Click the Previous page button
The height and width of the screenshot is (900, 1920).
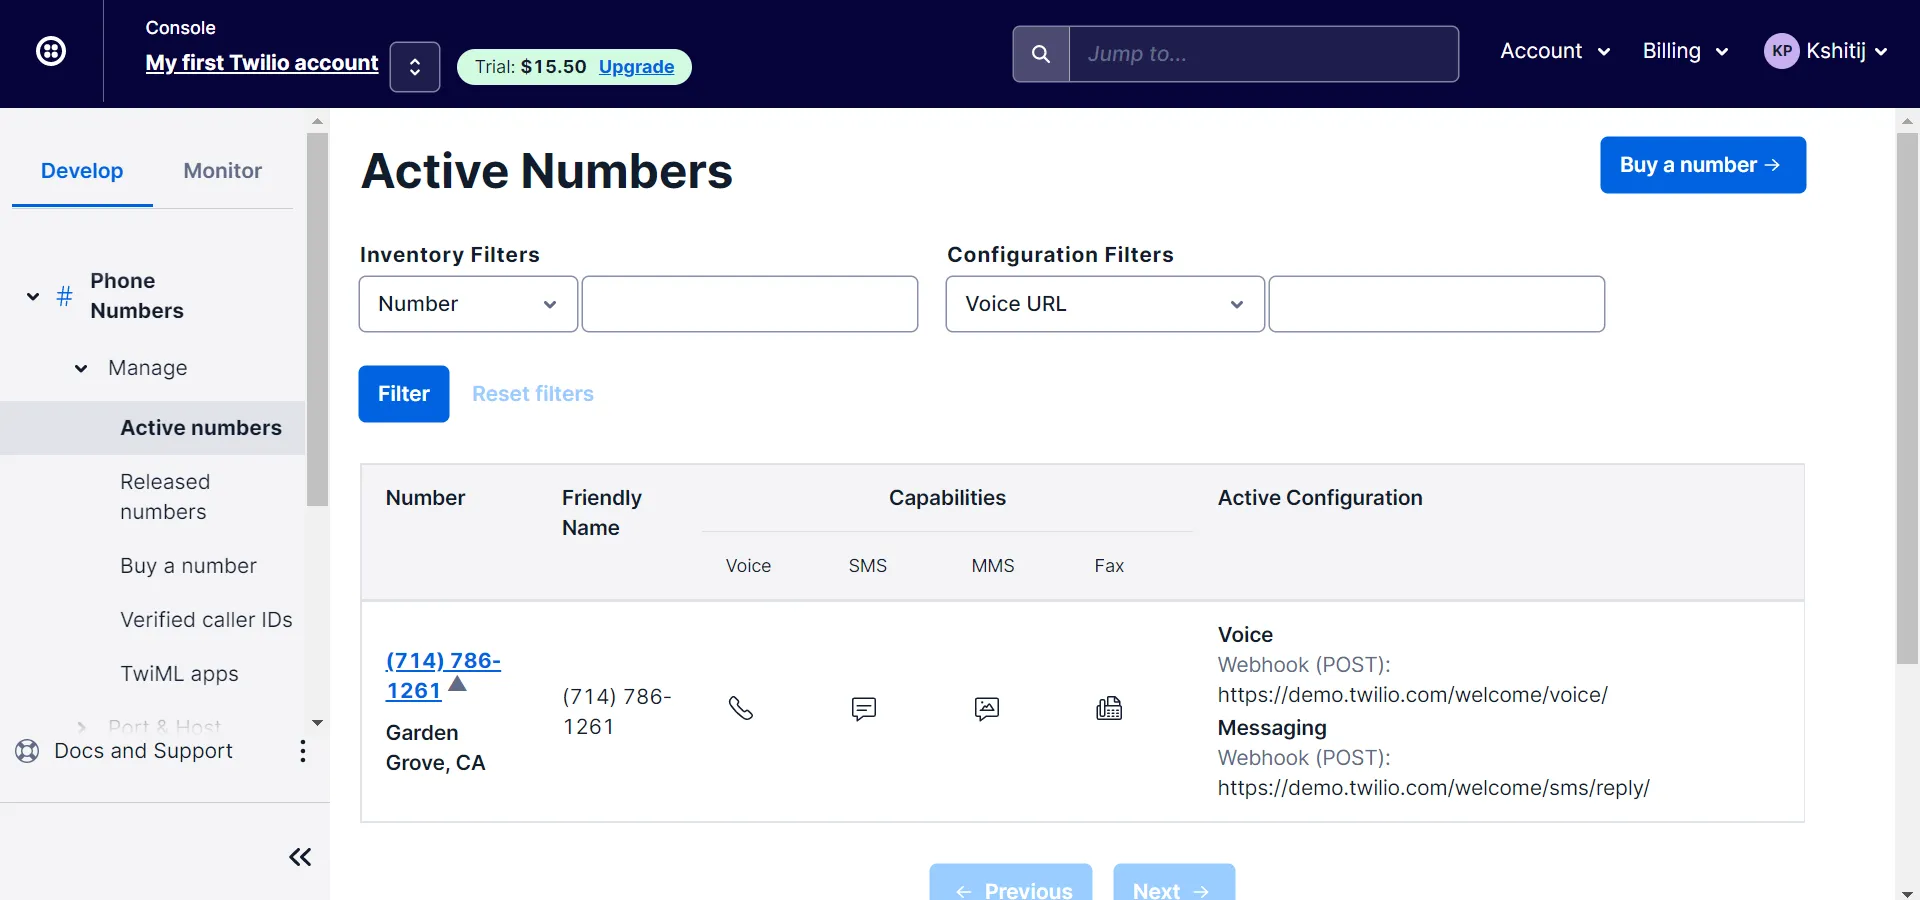coord(1011,882)
